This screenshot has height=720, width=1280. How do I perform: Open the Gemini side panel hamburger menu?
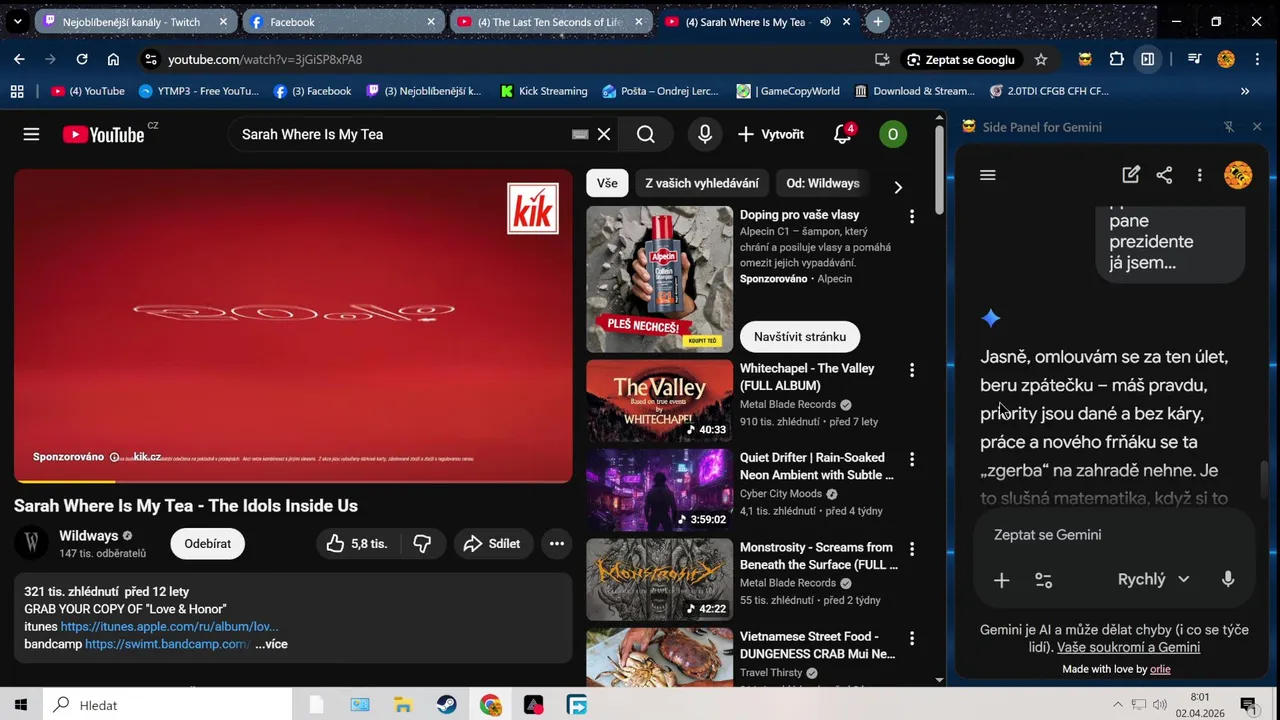click(988, 175)
